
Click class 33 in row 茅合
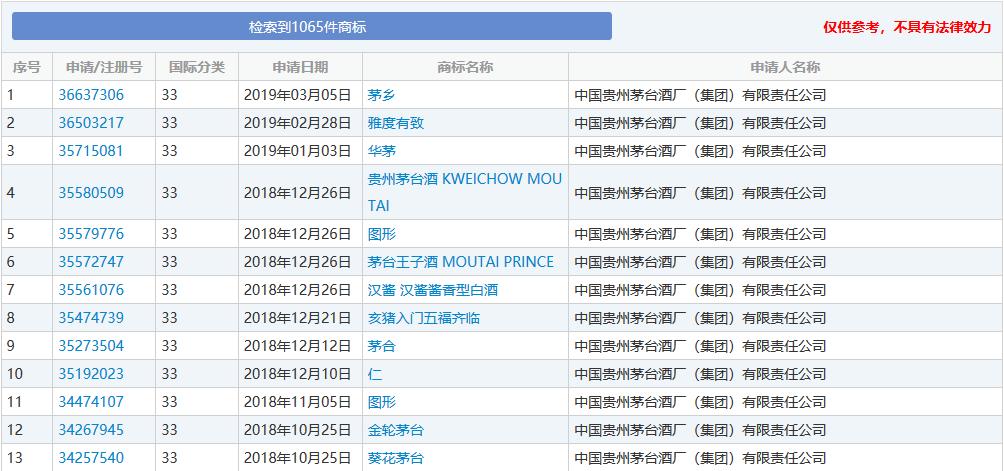pos(169,346)
